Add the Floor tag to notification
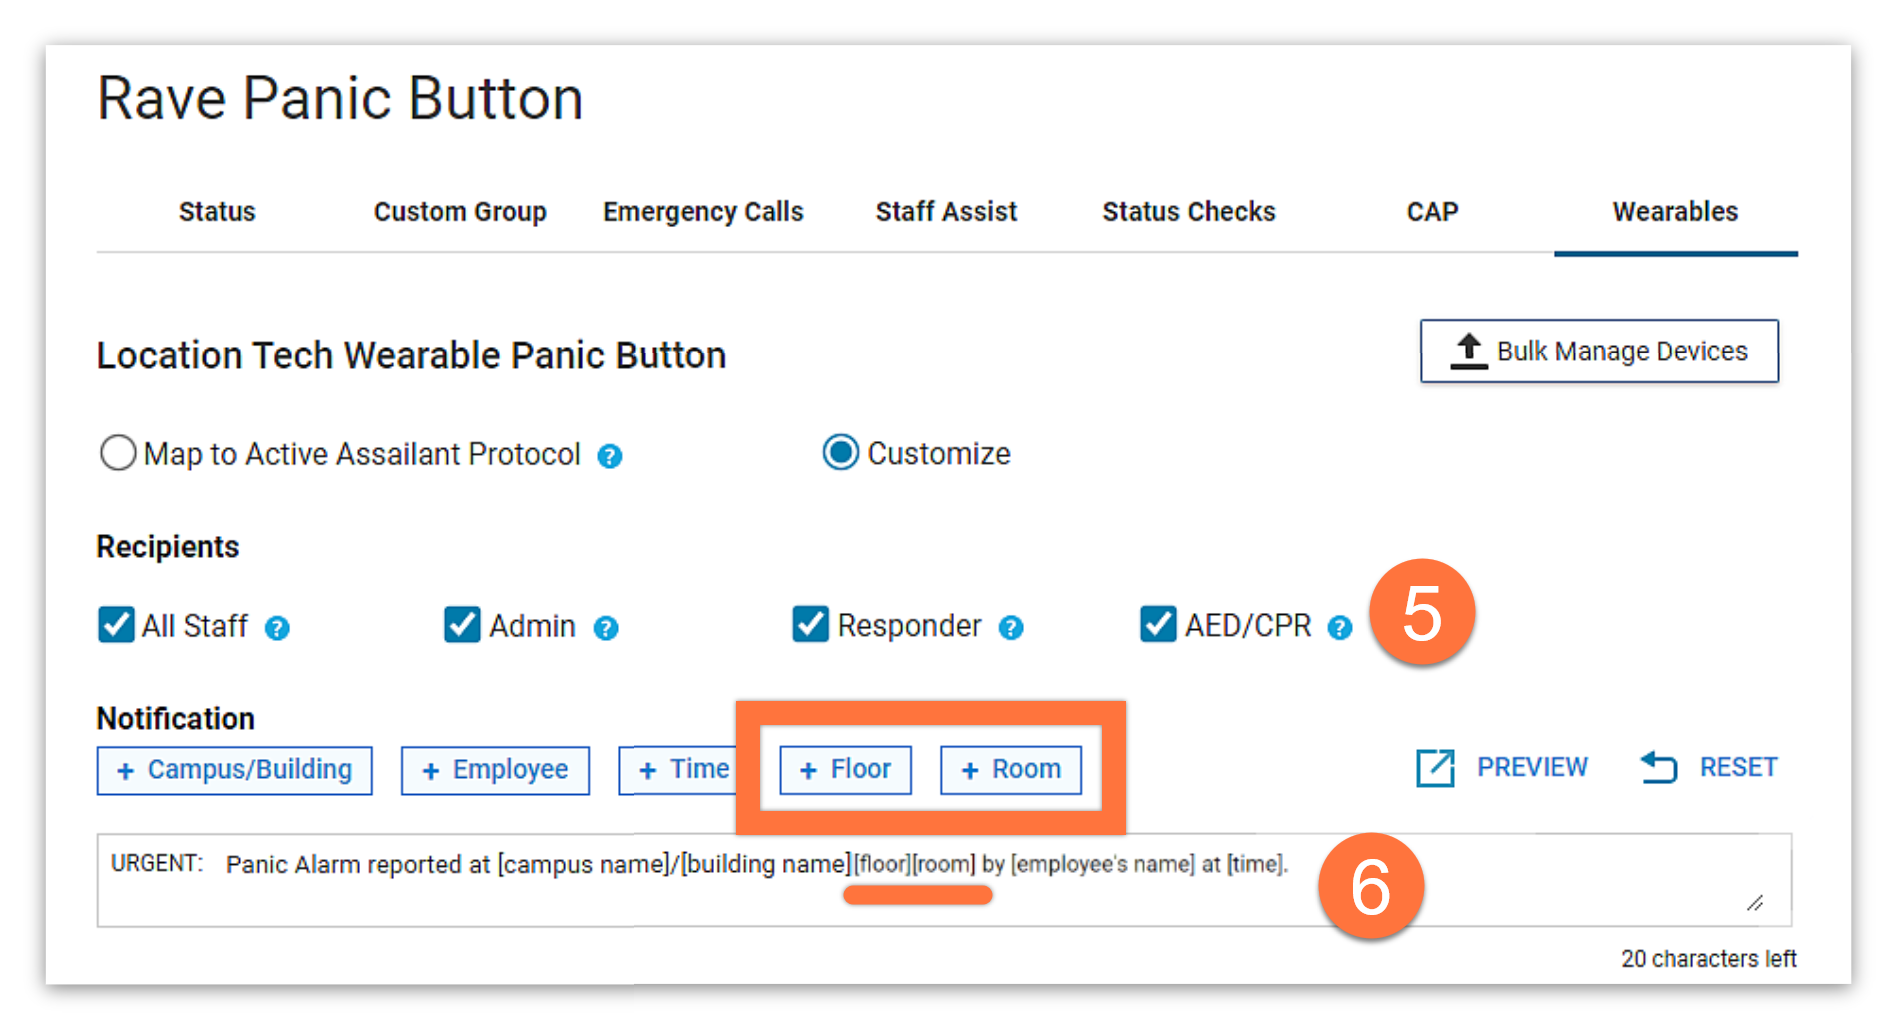 (x=846, y=770)
